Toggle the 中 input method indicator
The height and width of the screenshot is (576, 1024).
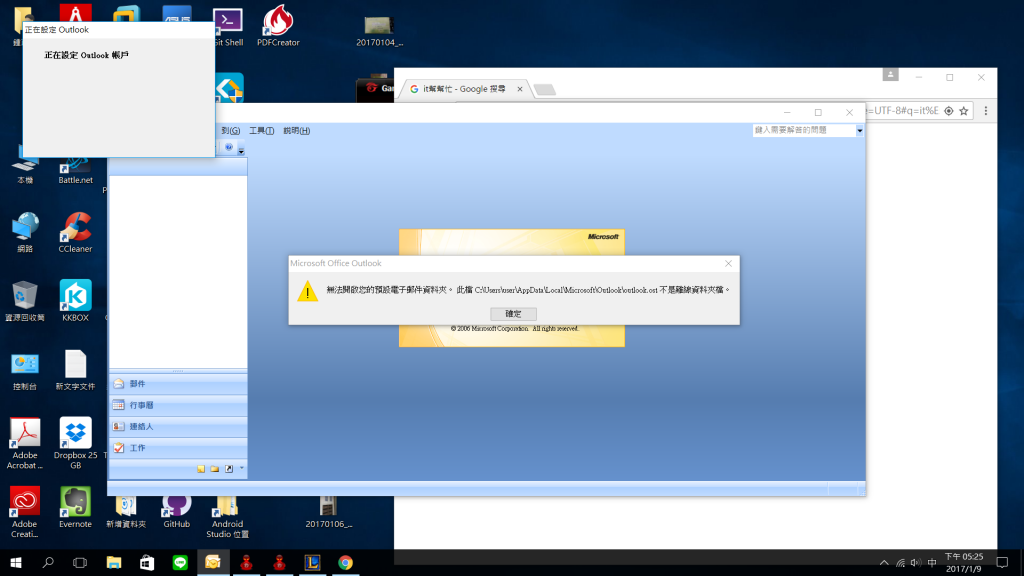[932, 563]
